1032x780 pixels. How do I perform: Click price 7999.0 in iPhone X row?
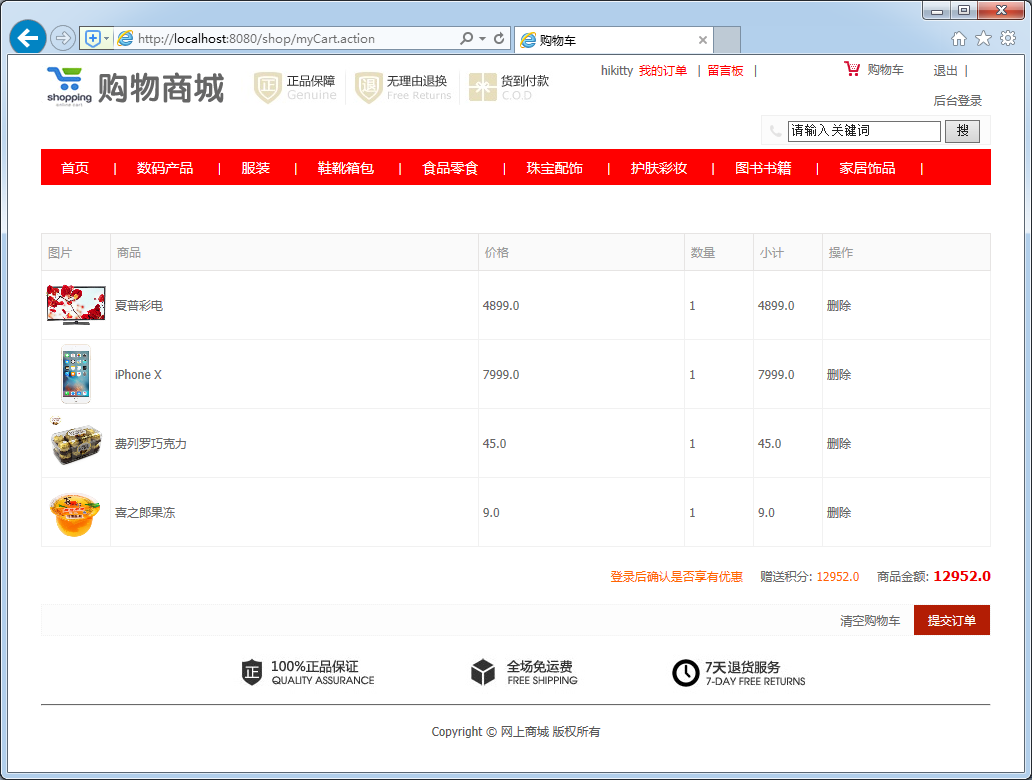(501, 375)
